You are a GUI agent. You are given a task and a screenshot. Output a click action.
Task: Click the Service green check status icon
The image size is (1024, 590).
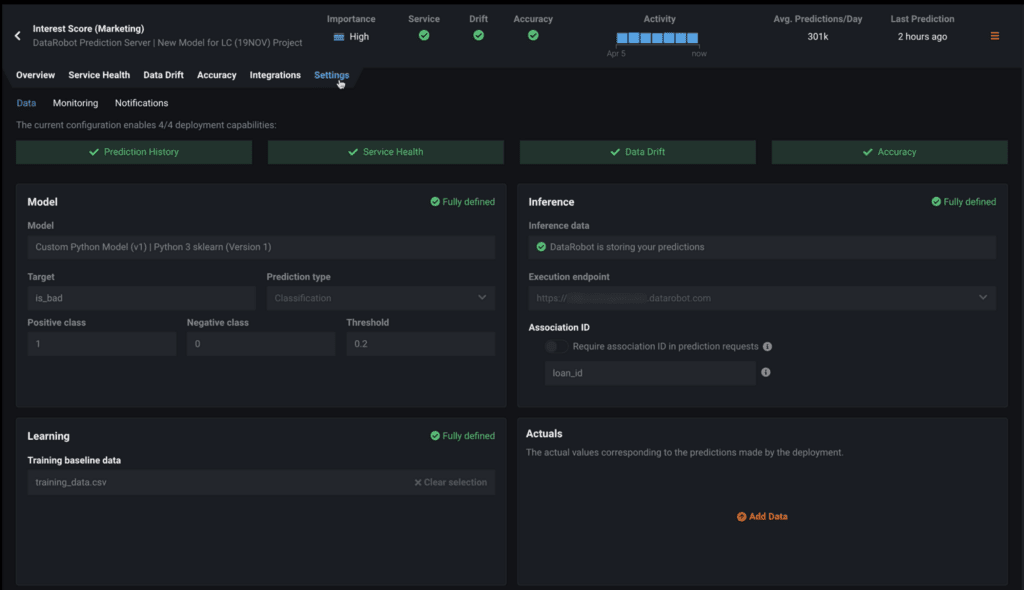tap(424, 35)
